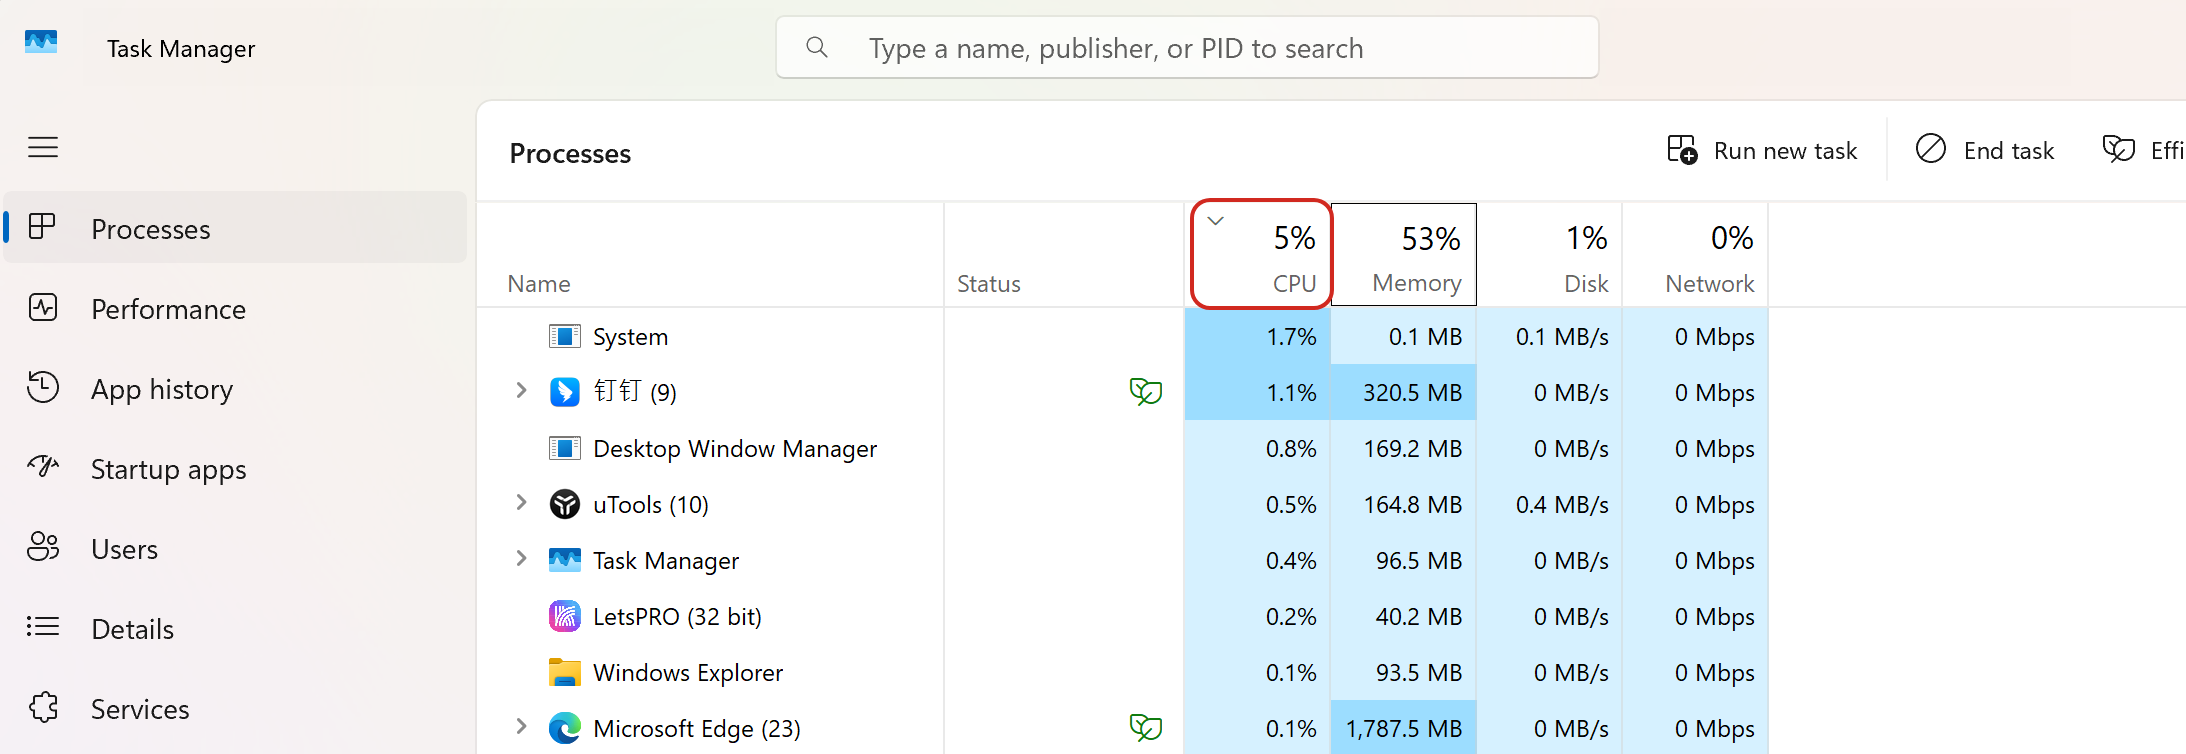Screen dimensions: 2186x754
Task: Expand the Microsoft Edge process group
Action: point(521,727)
